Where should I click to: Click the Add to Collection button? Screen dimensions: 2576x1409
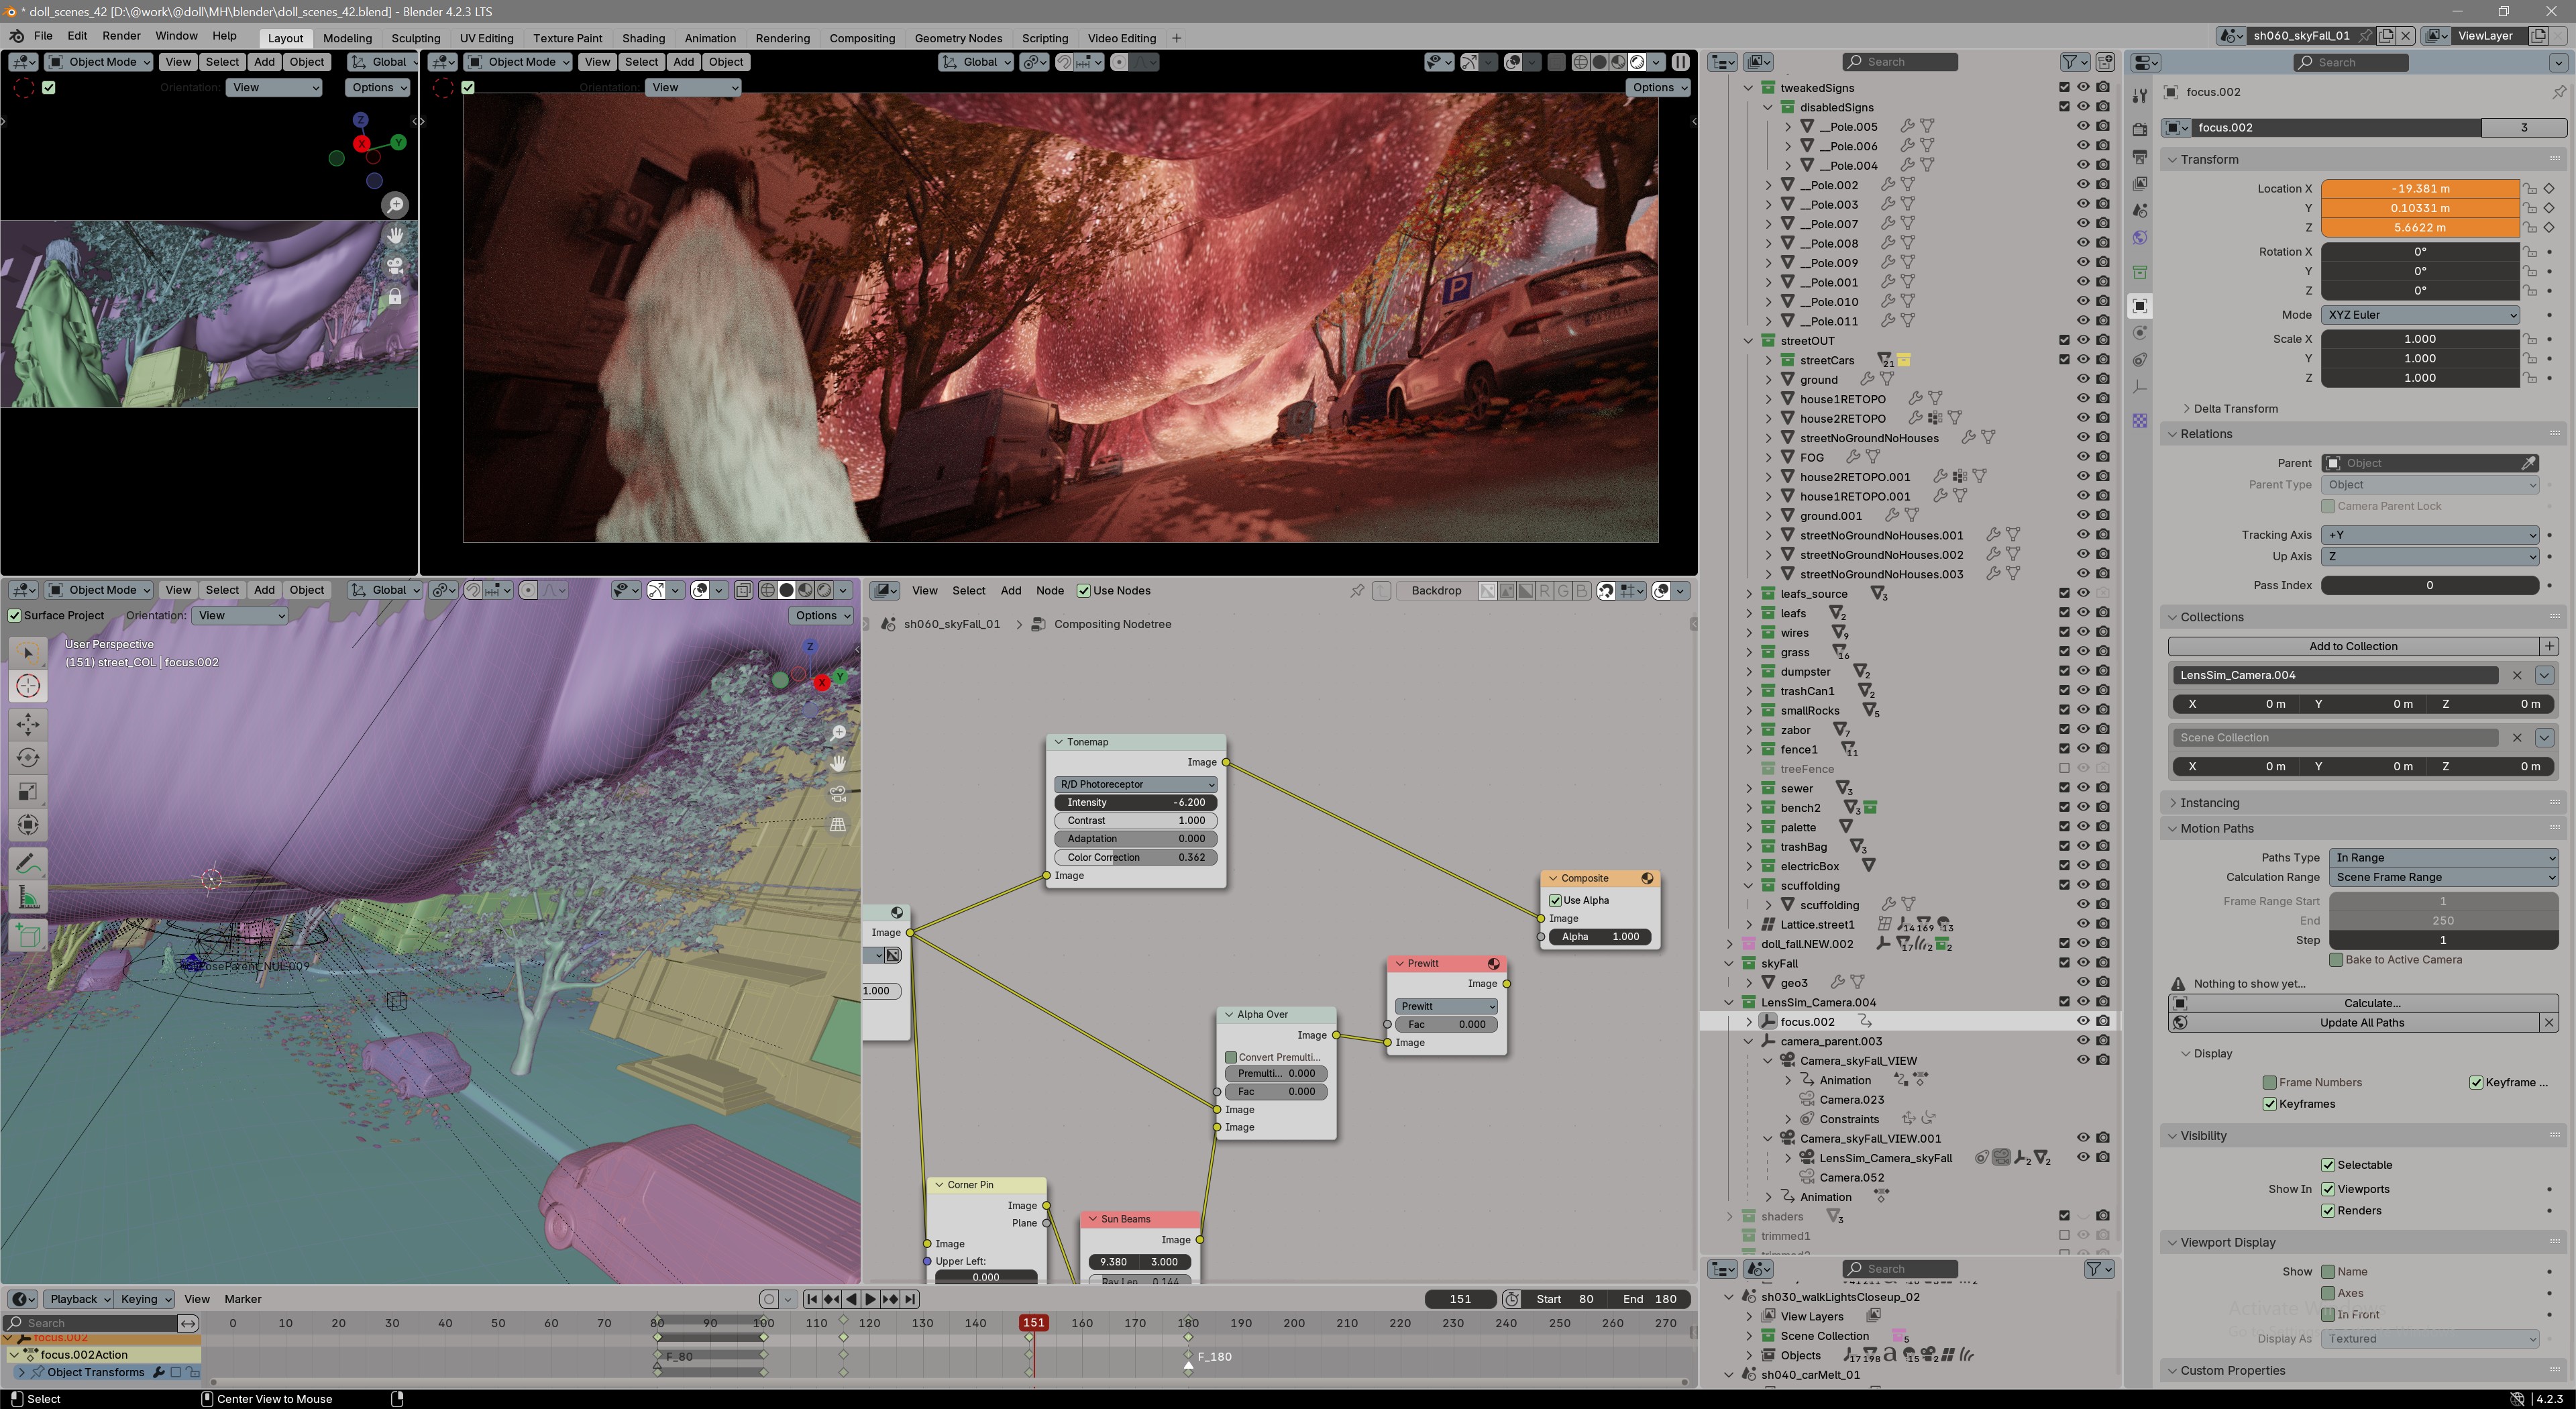[x=2353, y=647]
